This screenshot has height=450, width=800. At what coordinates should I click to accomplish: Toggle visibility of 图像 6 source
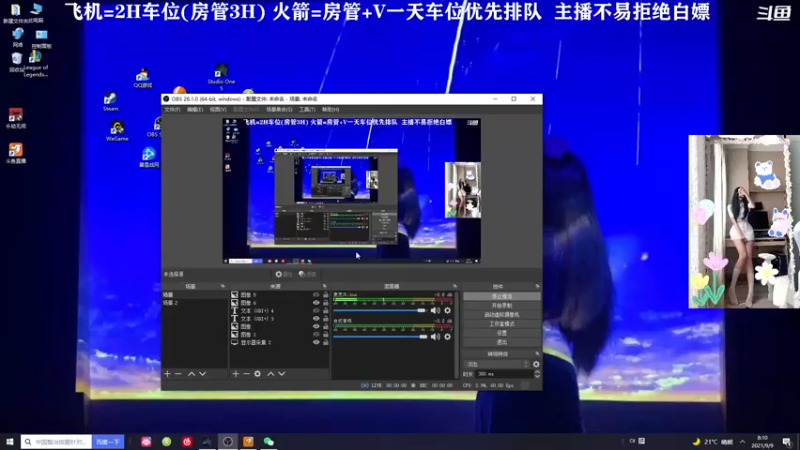[316, 303]
